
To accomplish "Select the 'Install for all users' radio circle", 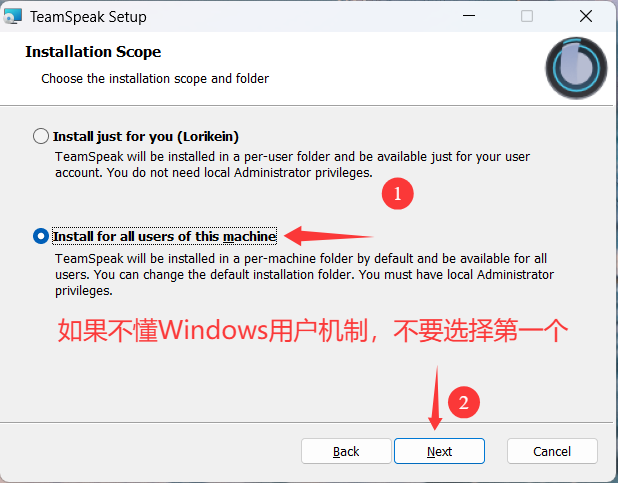I will [40, 236].
